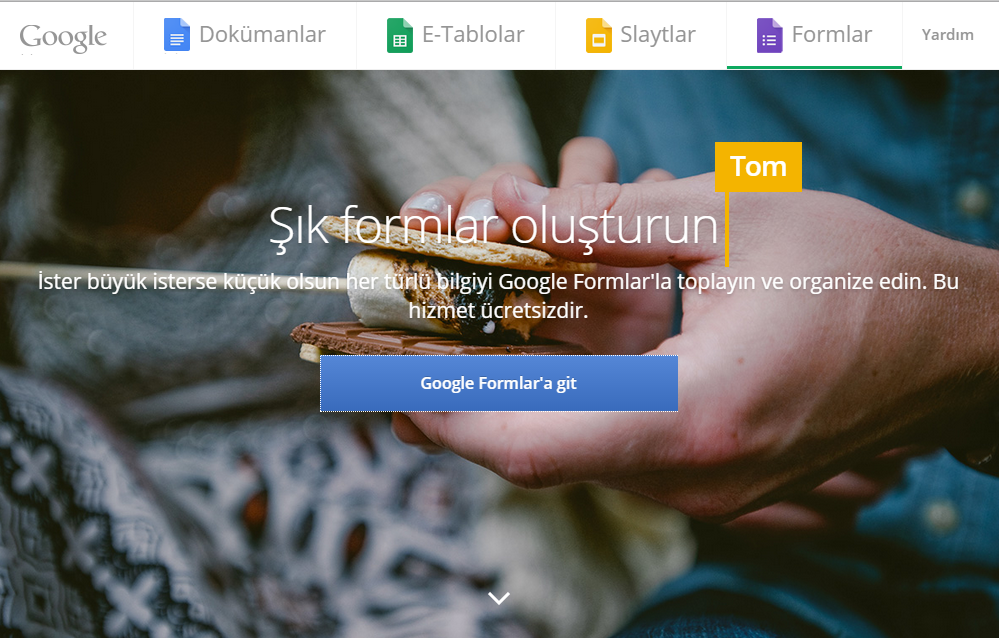Switch to the E-Tablolar tab label
This screenshot has width=999, height=638.
click(x=473, y=34)
